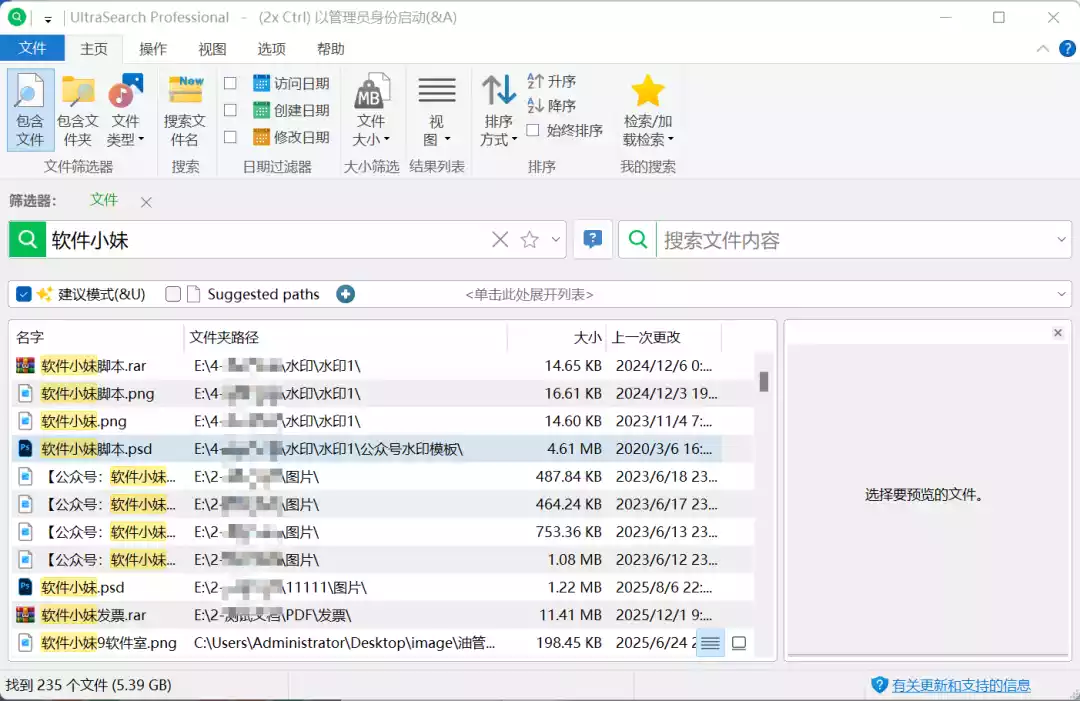Expand the path list dropdown arrow
This screenshot has height=701, width=1080.
coord(1061,294)
